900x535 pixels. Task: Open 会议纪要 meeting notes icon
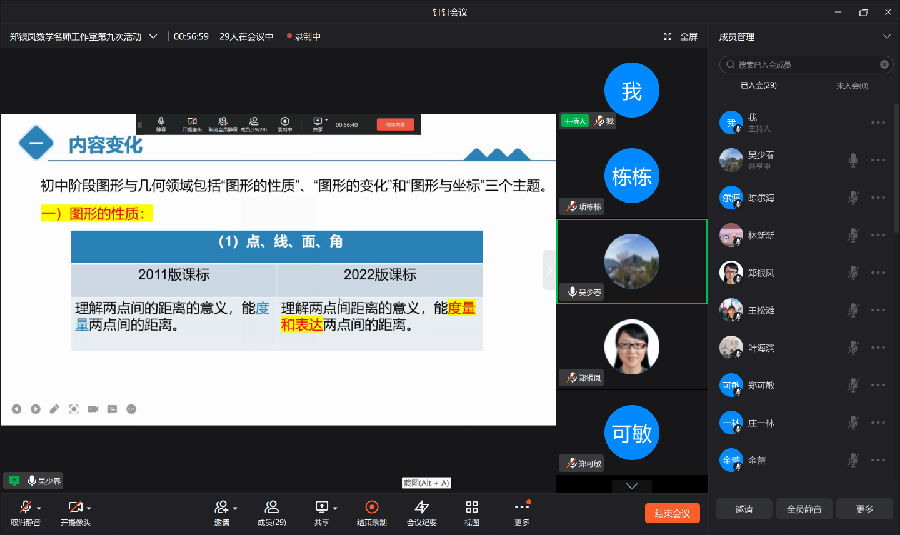click(421, 508)
